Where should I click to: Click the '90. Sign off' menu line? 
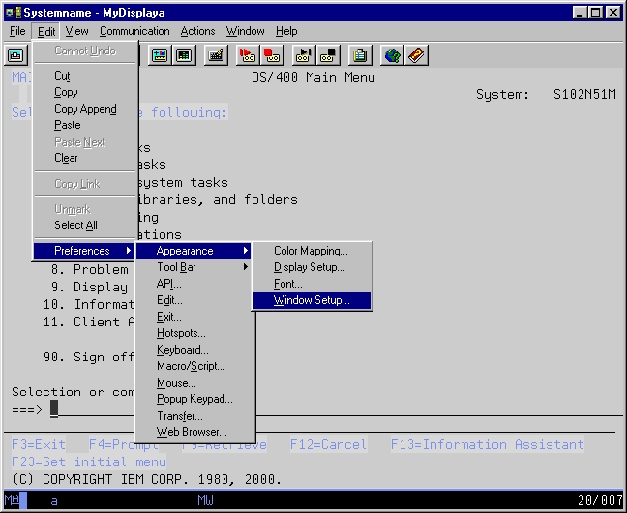click(89, 357)
